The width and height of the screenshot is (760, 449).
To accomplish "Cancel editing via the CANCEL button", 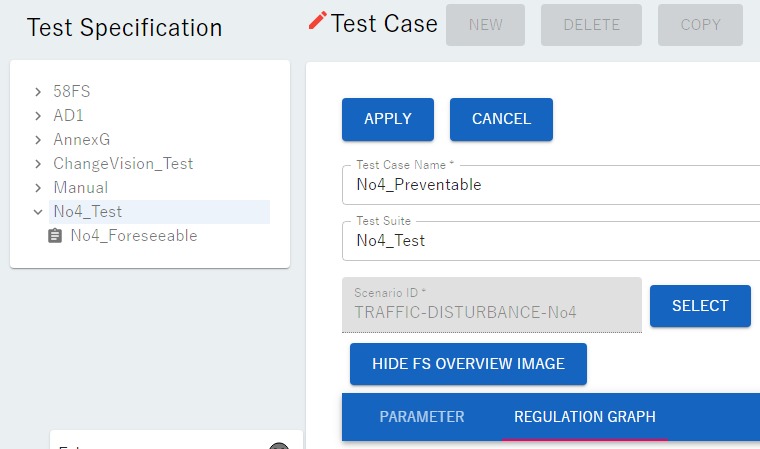I will 501,119.
